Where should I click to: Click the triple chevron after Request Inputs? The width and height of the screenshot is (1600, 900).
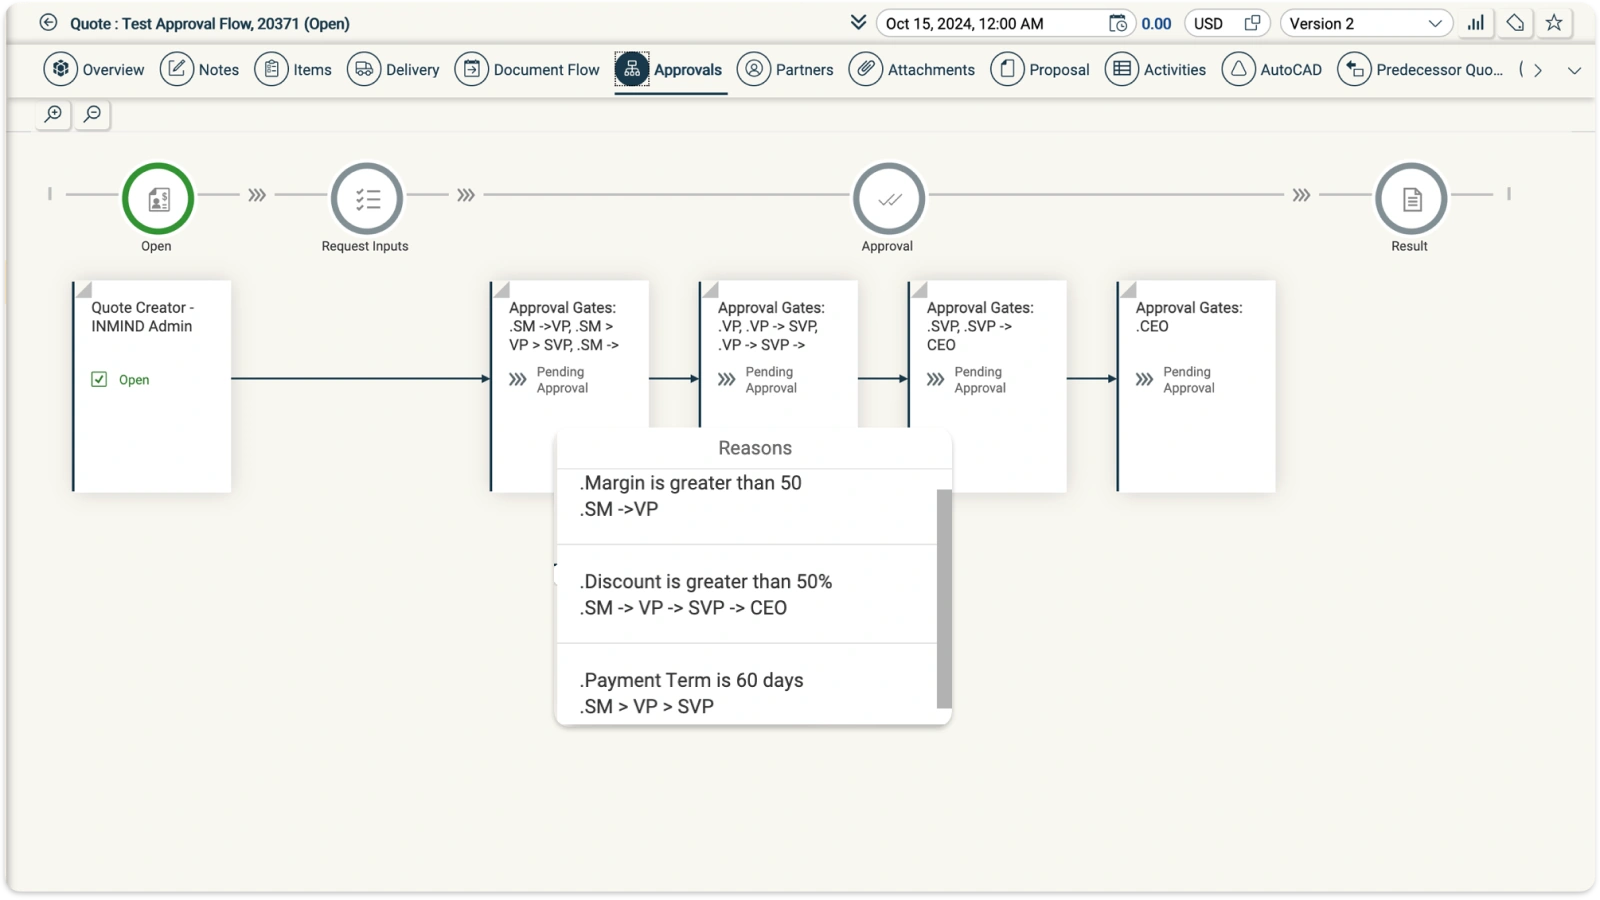click(x=466, y=195)
